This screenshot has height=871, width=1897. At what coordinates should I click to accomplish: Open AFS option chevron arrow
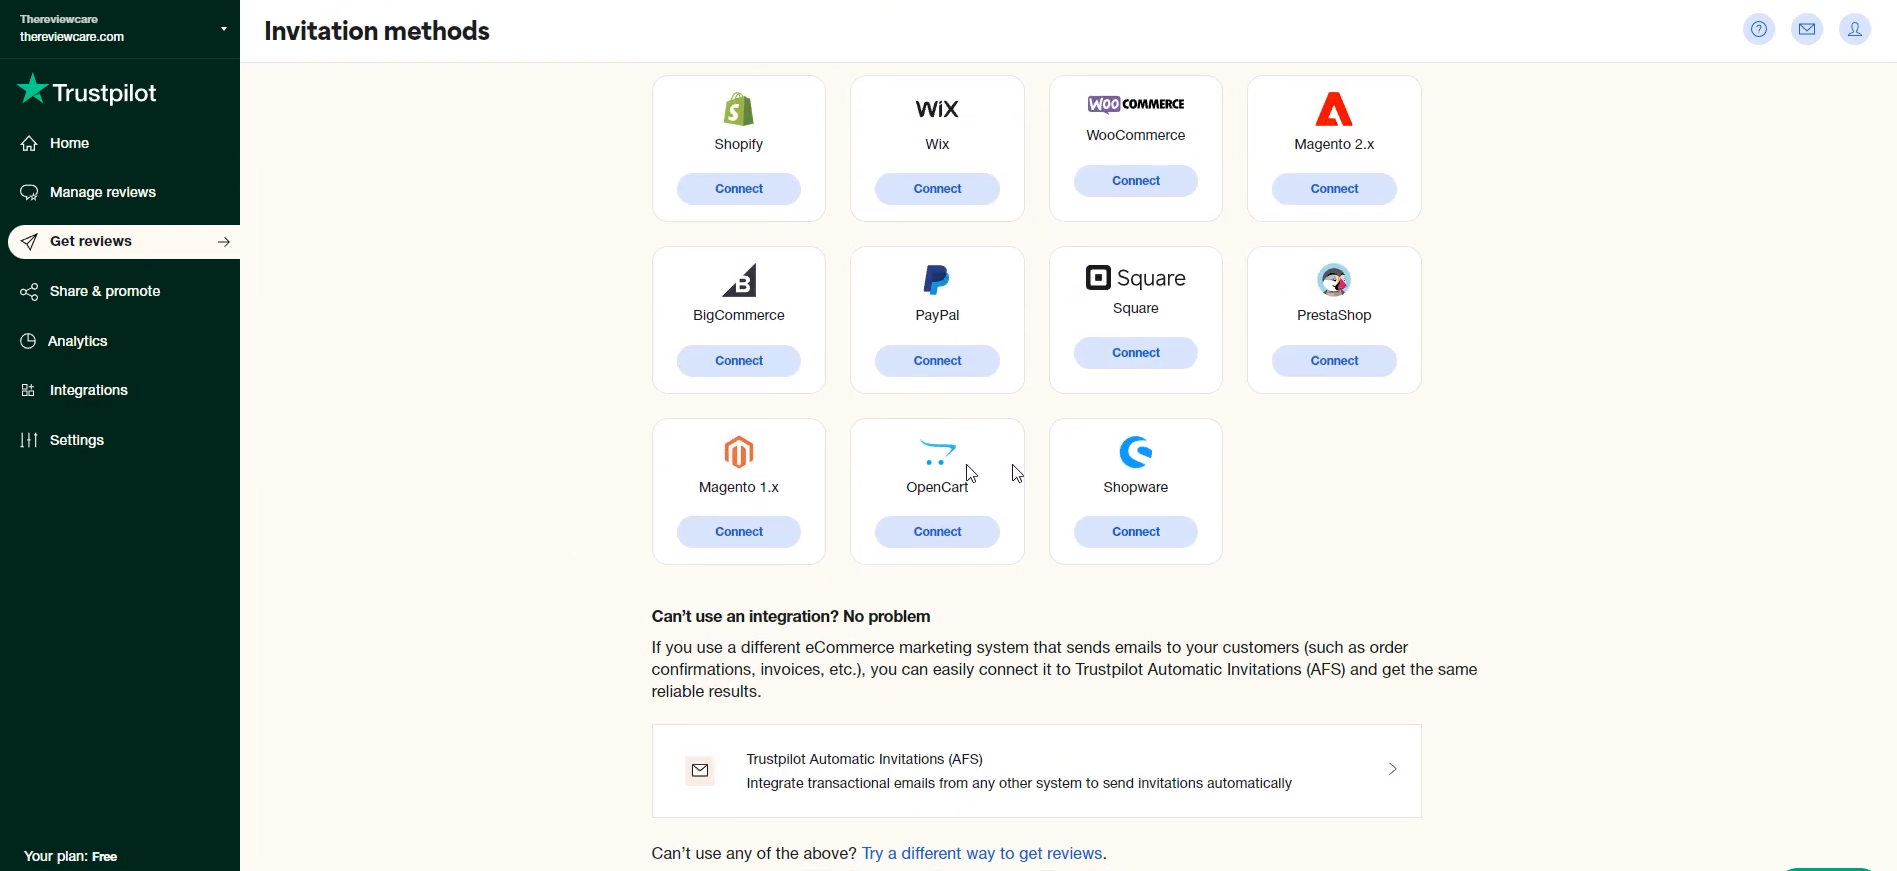pos(1392,769)
